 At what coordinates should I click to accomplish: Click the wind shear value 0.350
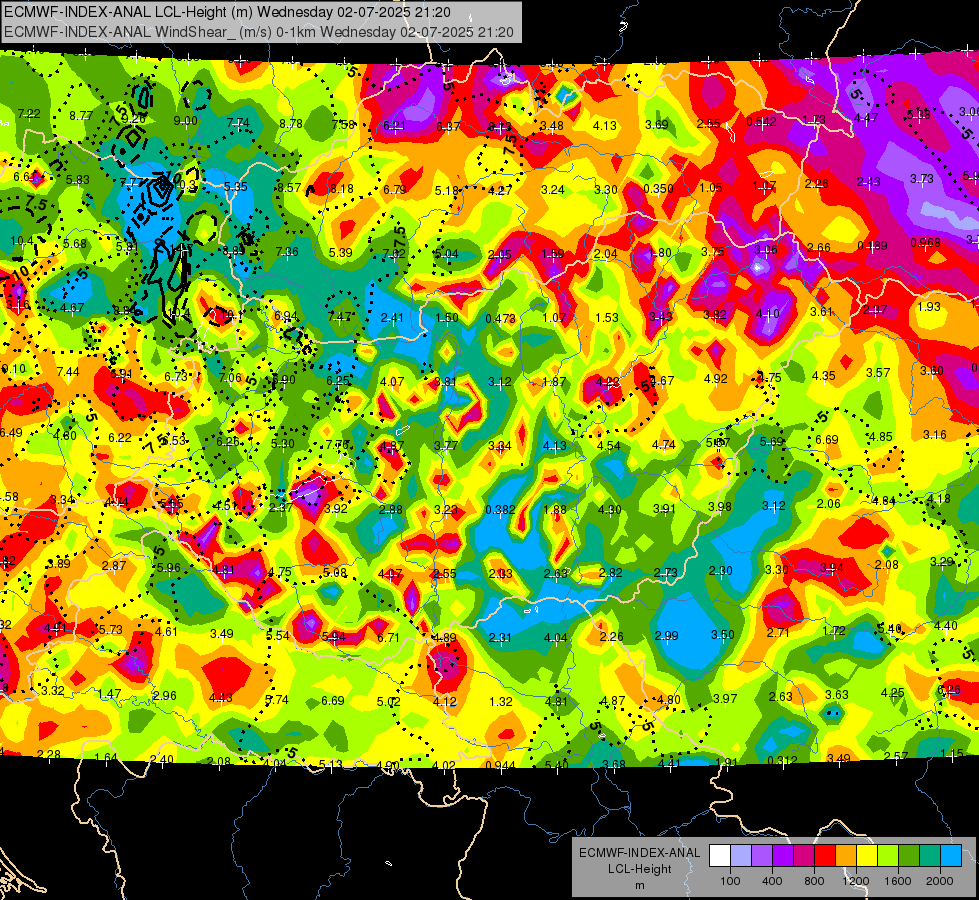click(x=659, y=189)
